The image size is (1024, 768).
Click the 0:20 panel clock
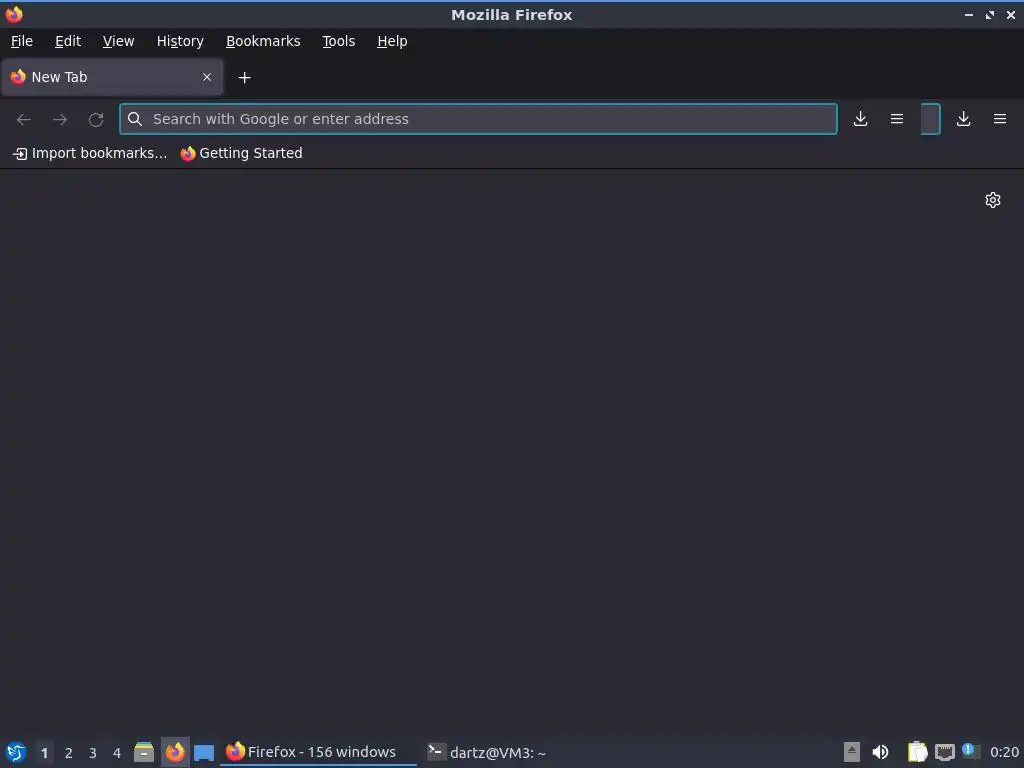click(1004, 752)
